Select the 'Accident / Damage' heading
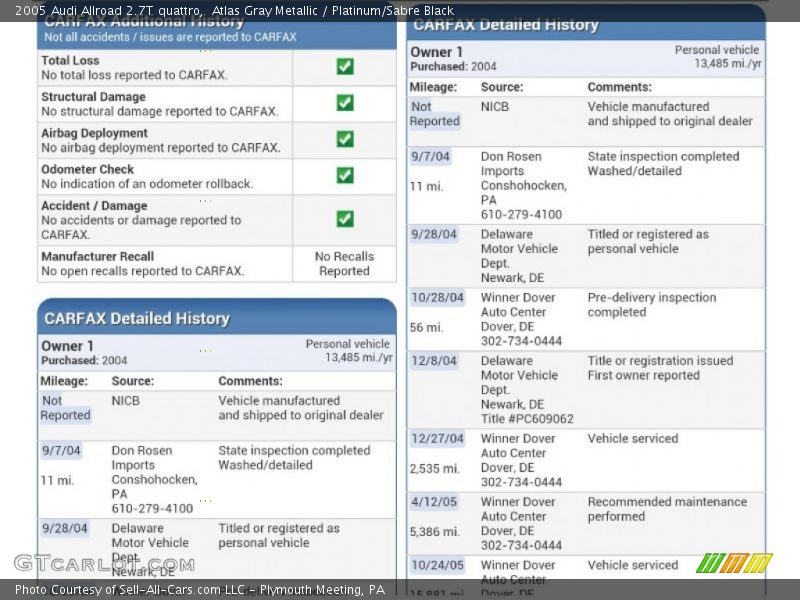The height and width of the screenshot is (600, 800). pyautogui.click(x=94, y=206)
